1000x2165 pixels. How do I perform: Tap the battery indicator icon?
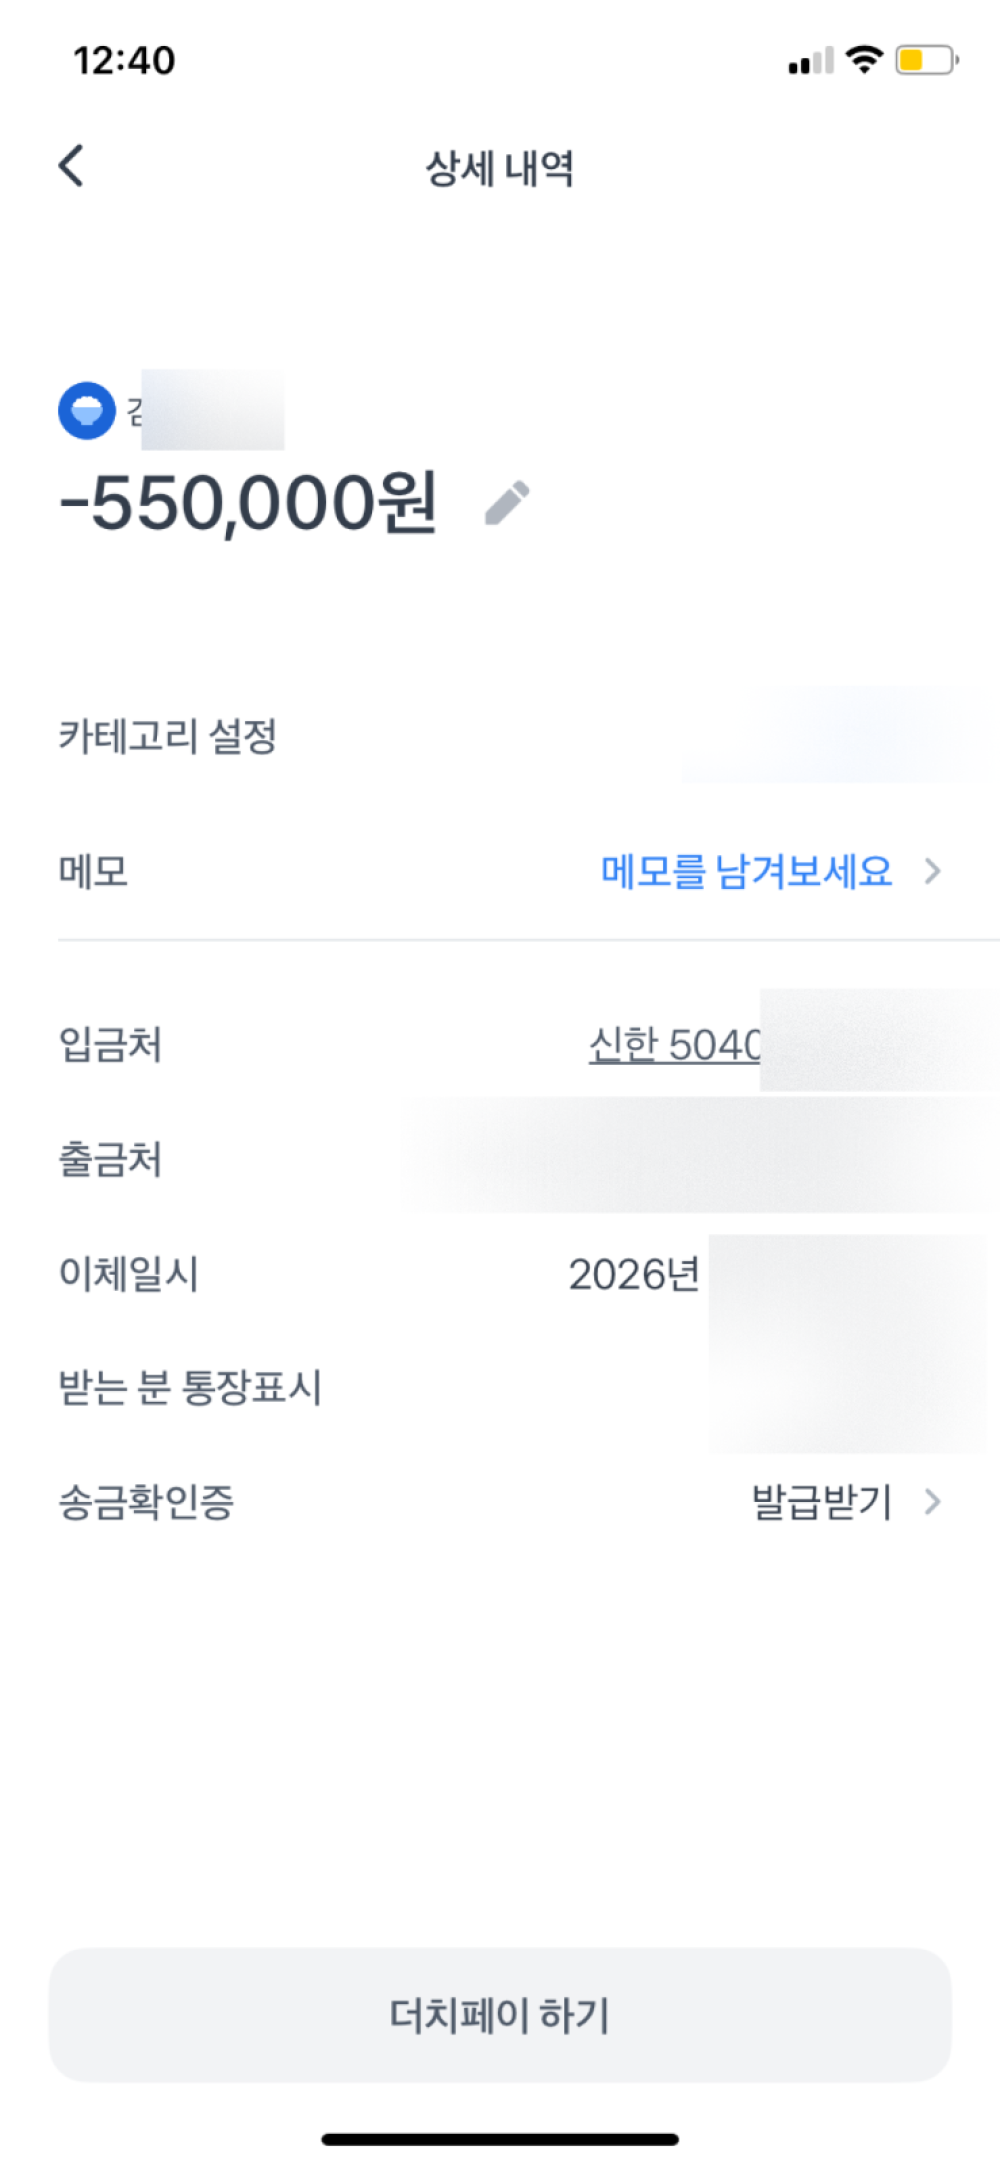click(926, 60)
